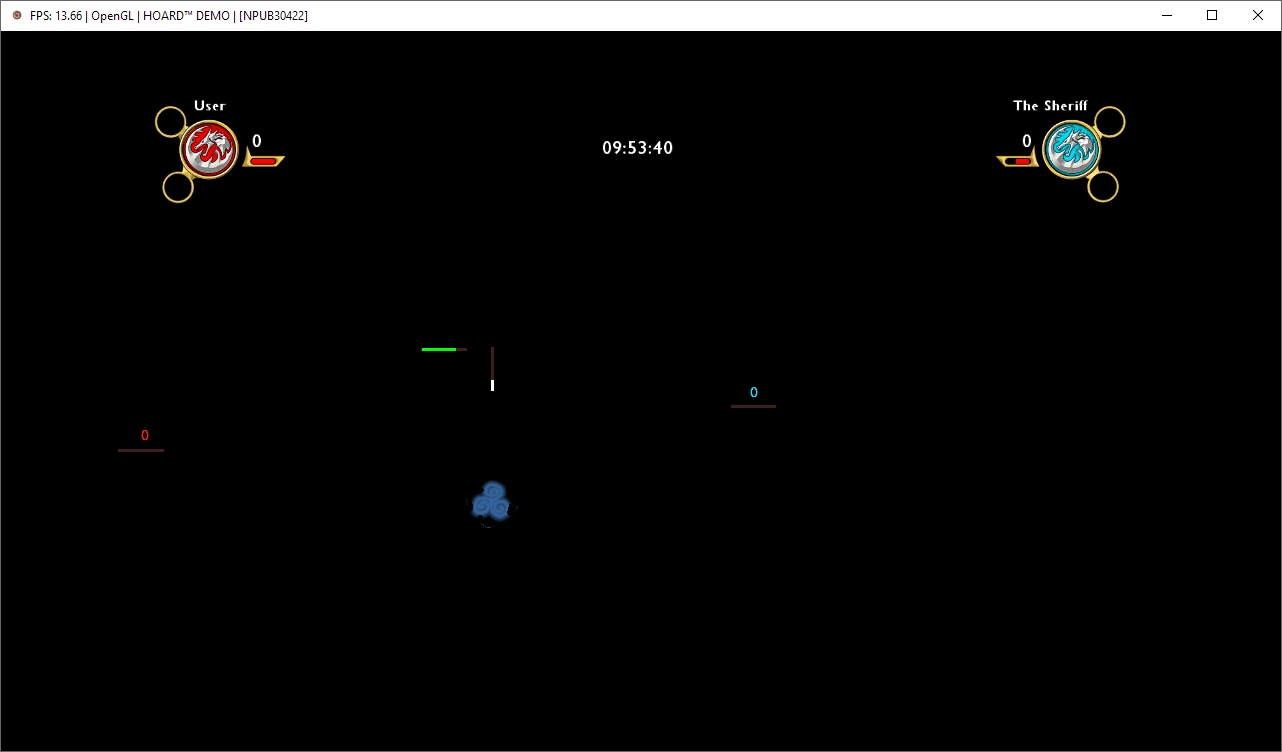Click the empty ring above User's red emblem

coord(171,122)
